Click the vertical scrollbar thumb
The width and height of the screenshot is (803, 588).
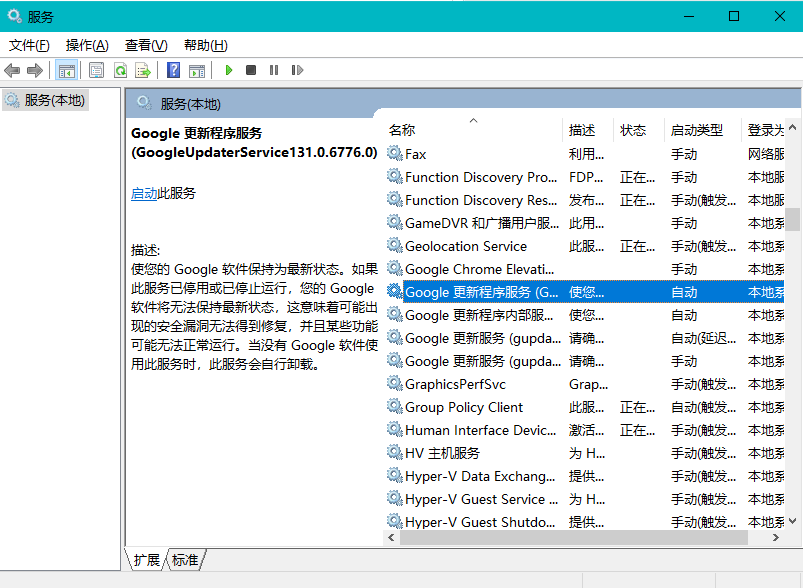pyautogui.click(x=793, y=220)
